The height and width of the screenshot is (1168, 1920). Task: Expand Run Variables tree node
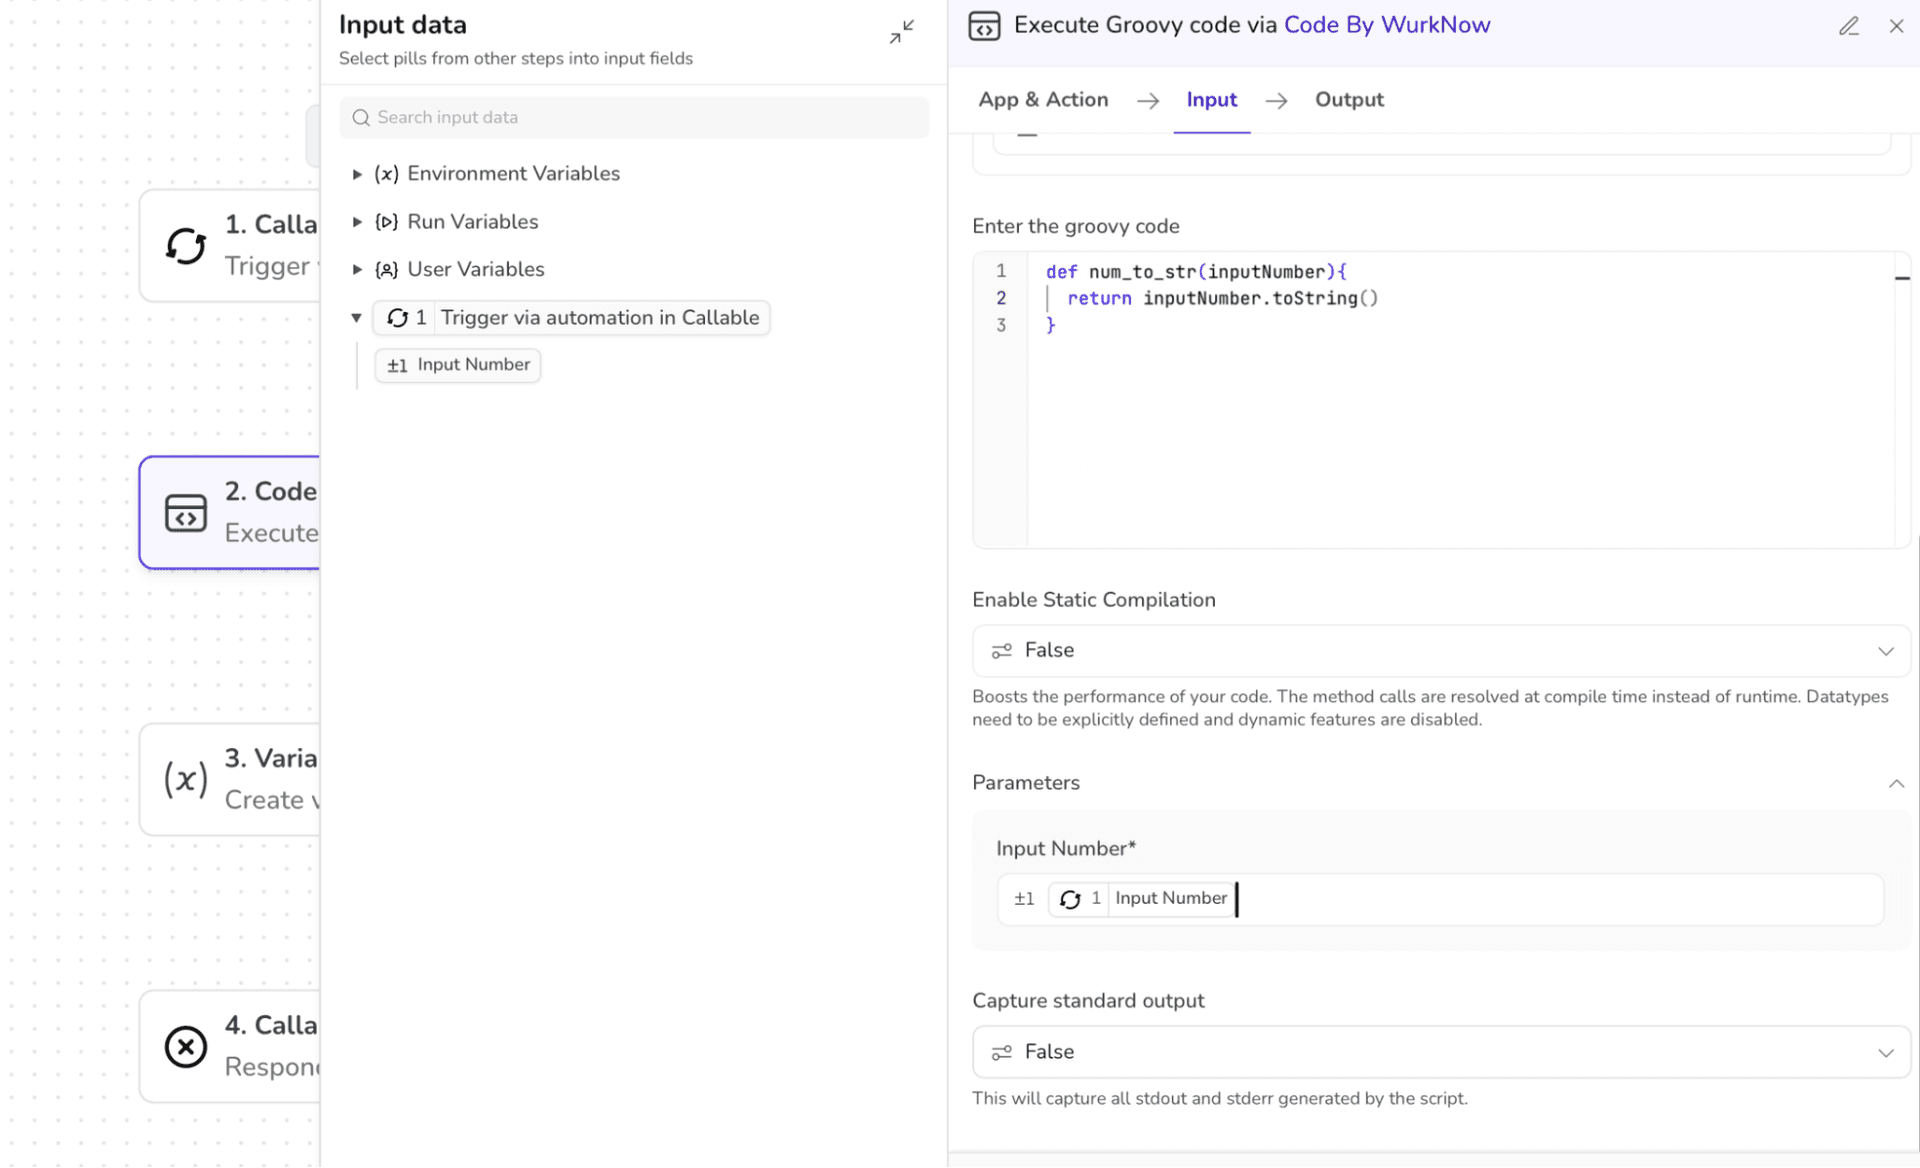coord(357,222)
